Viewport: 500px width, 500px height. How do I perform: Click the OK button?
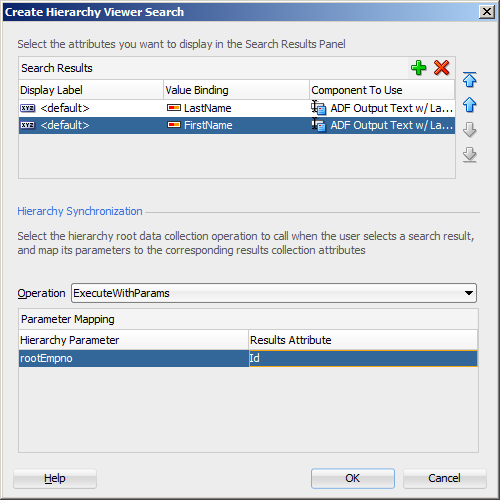(x=353, y=478)
